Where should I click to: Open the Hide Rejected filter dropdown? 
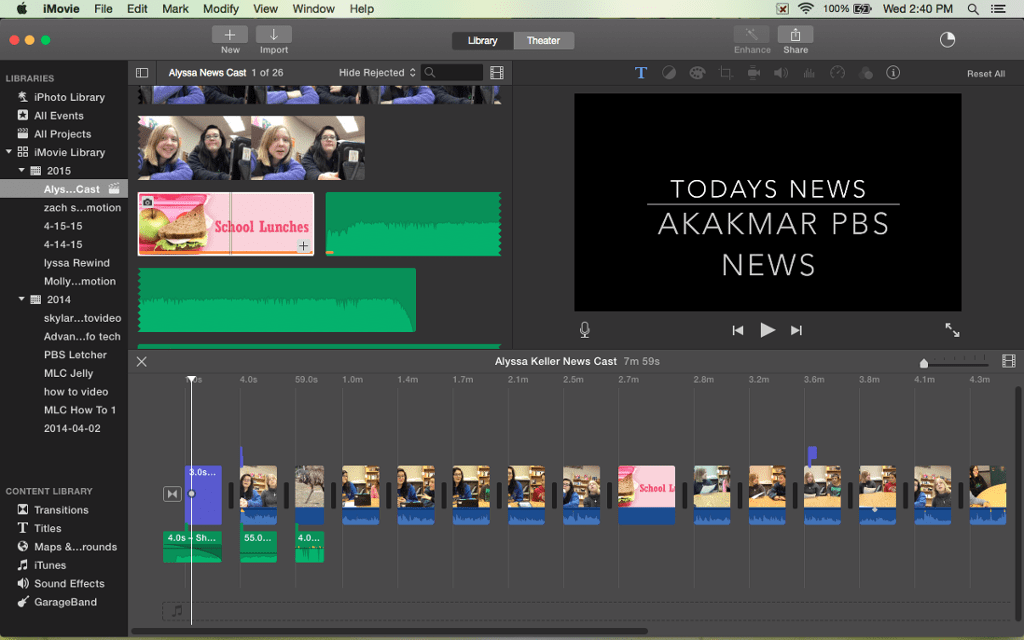pos(377,72)
